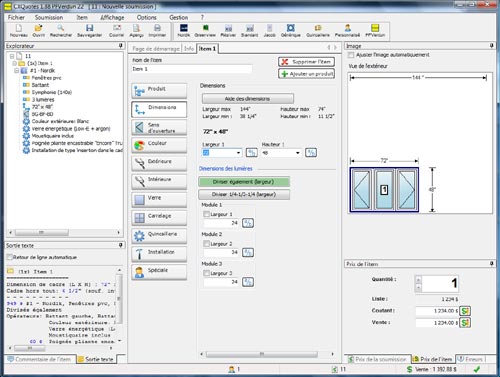Pin the Explorateur panel
Viewport: 500px width, 377px height.
[121, 46]
